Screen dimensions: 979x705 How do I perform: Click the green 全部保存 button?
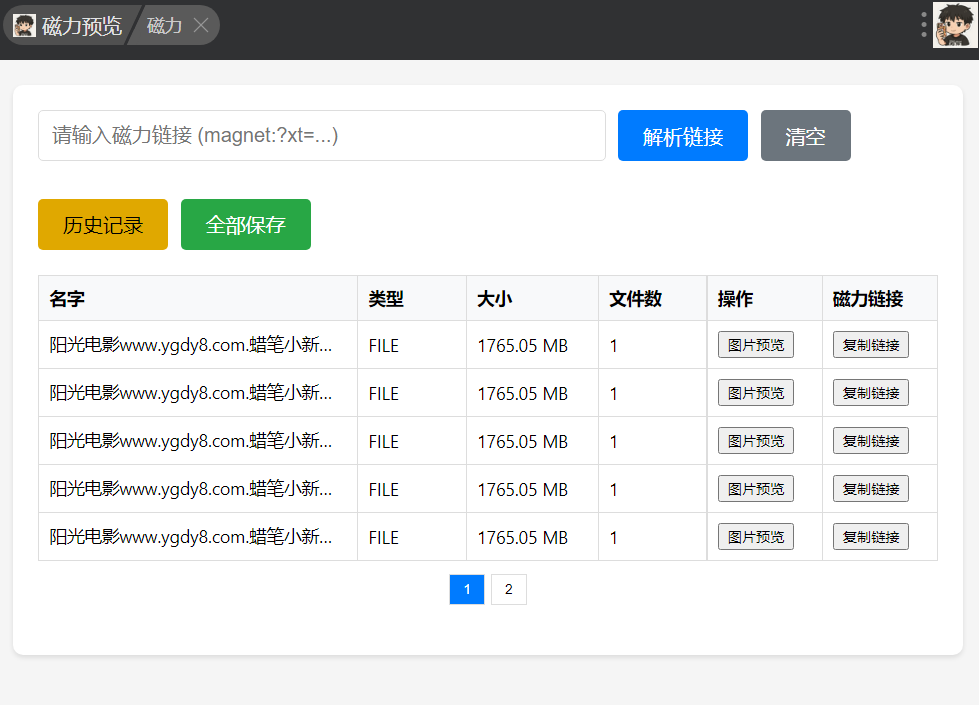(246, 225)
